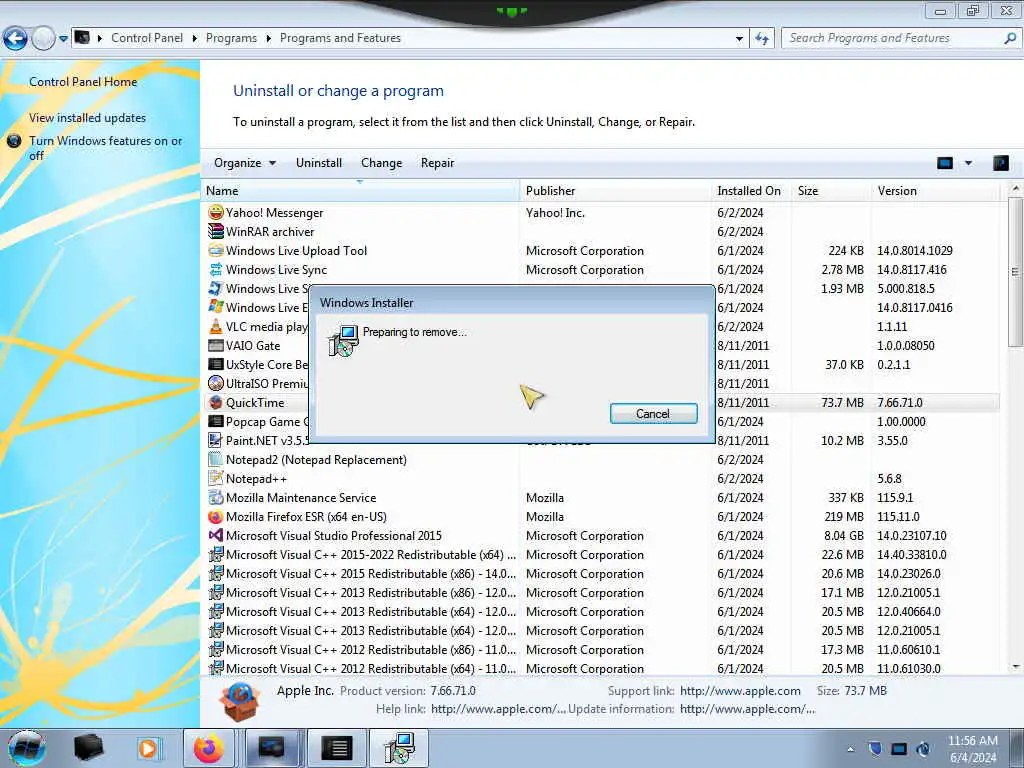
Task: Click version 14.0.8014.1029 cell
Action: (914, 250)
